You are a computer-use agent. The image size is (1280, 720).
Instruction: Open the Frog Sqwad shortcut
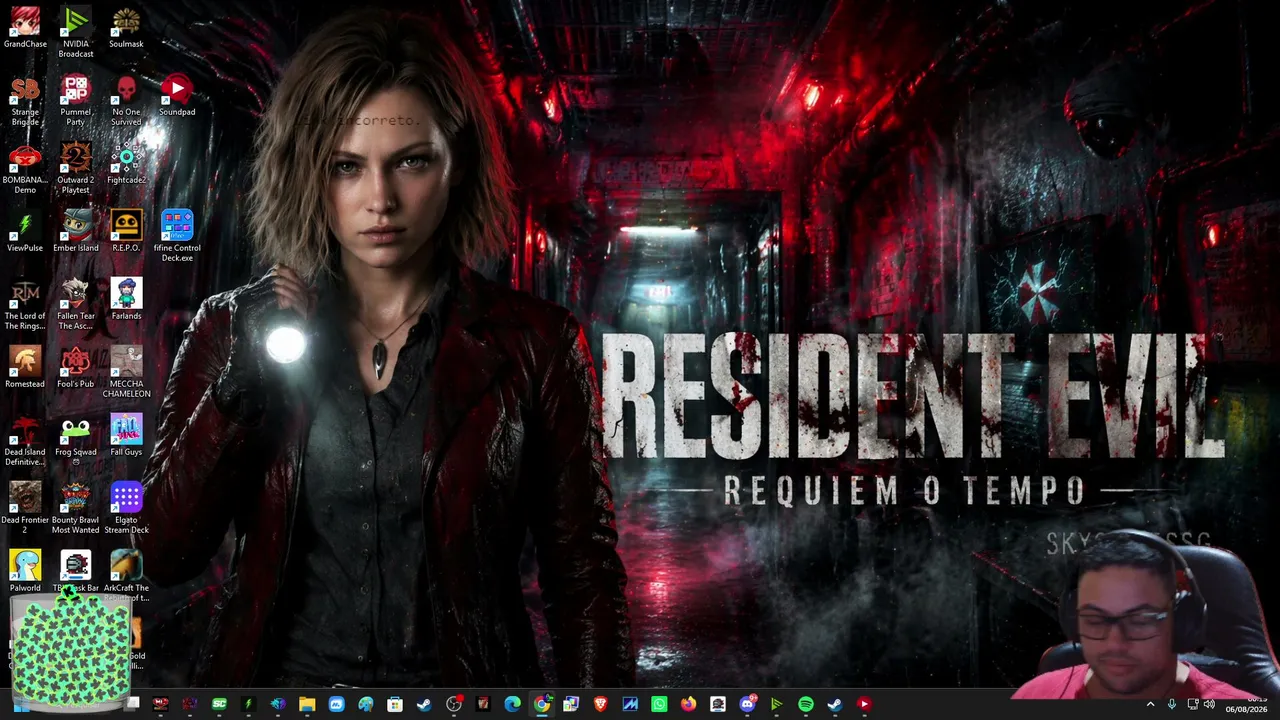click(76, 441)
